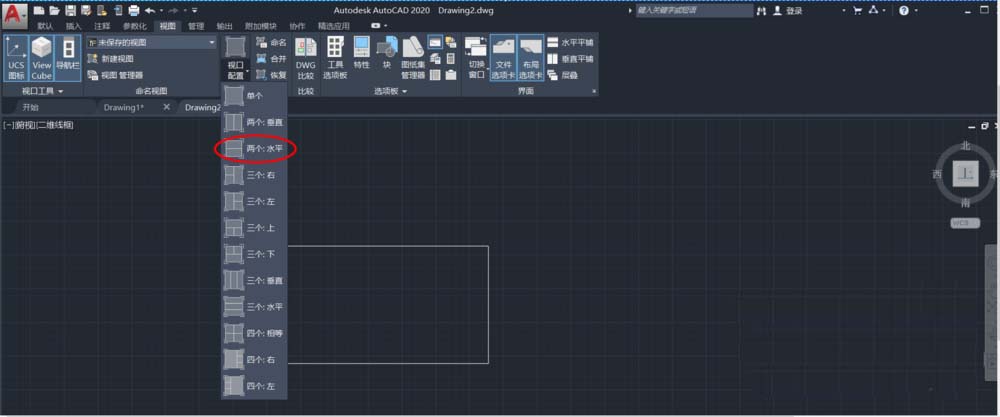Open 图纸集管理器 sheet set manager
Screen dimensions: 1000x417
tap(413, 58)
